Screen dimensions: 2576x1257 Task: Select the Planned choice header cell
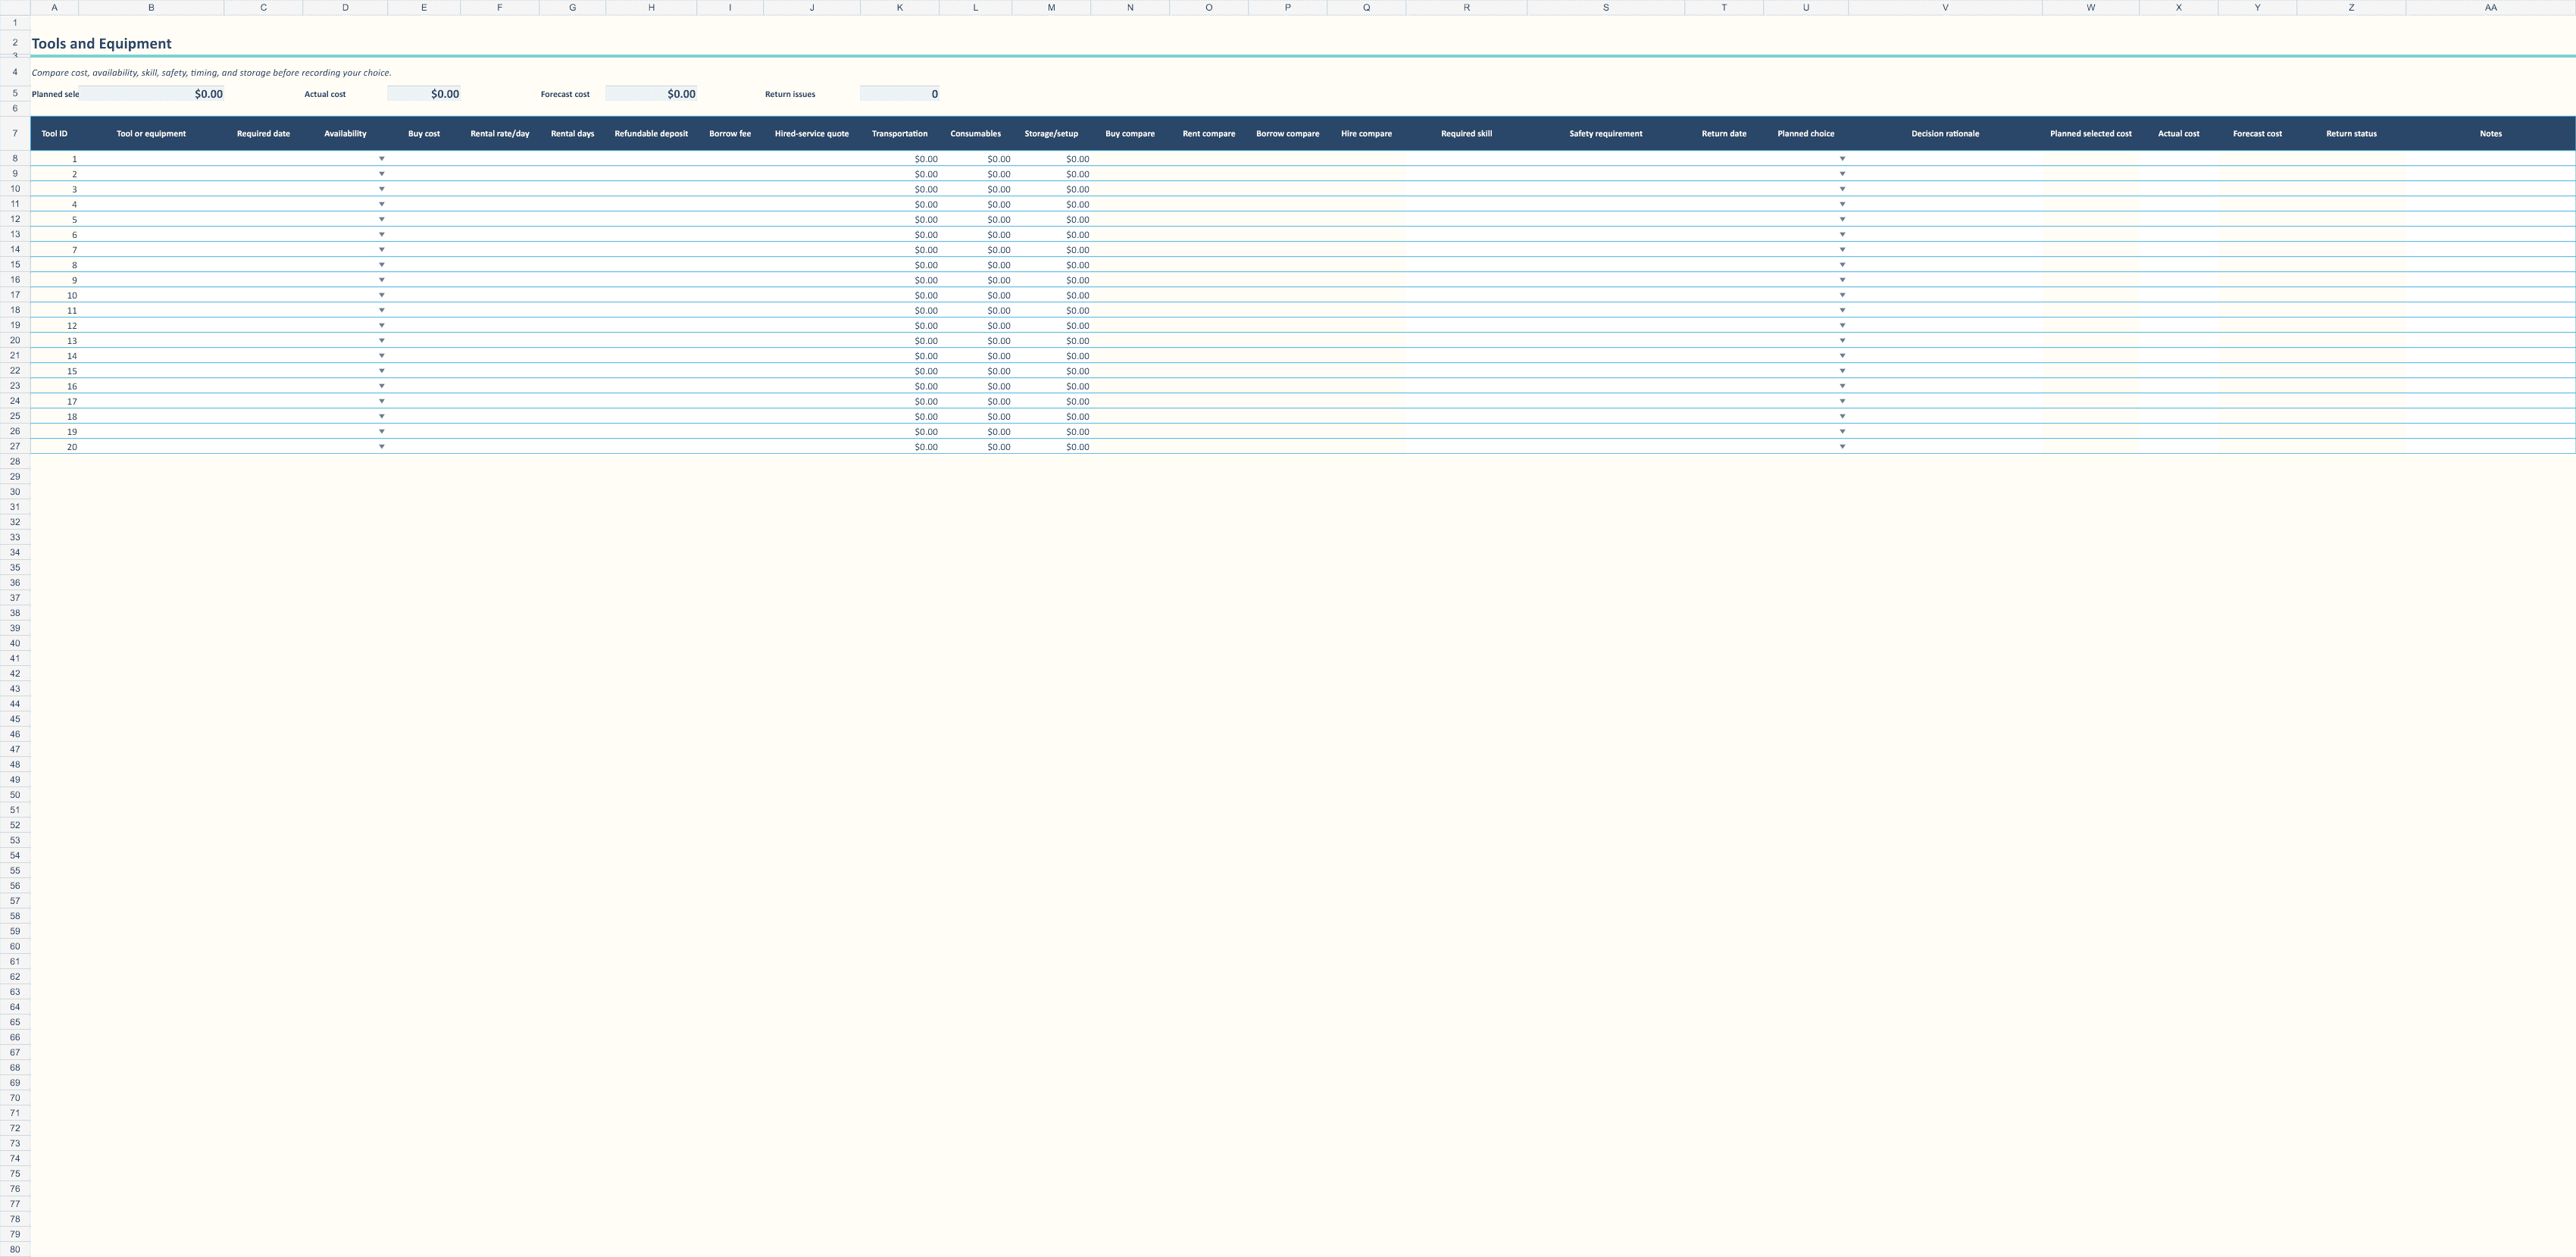[1806, 133]
